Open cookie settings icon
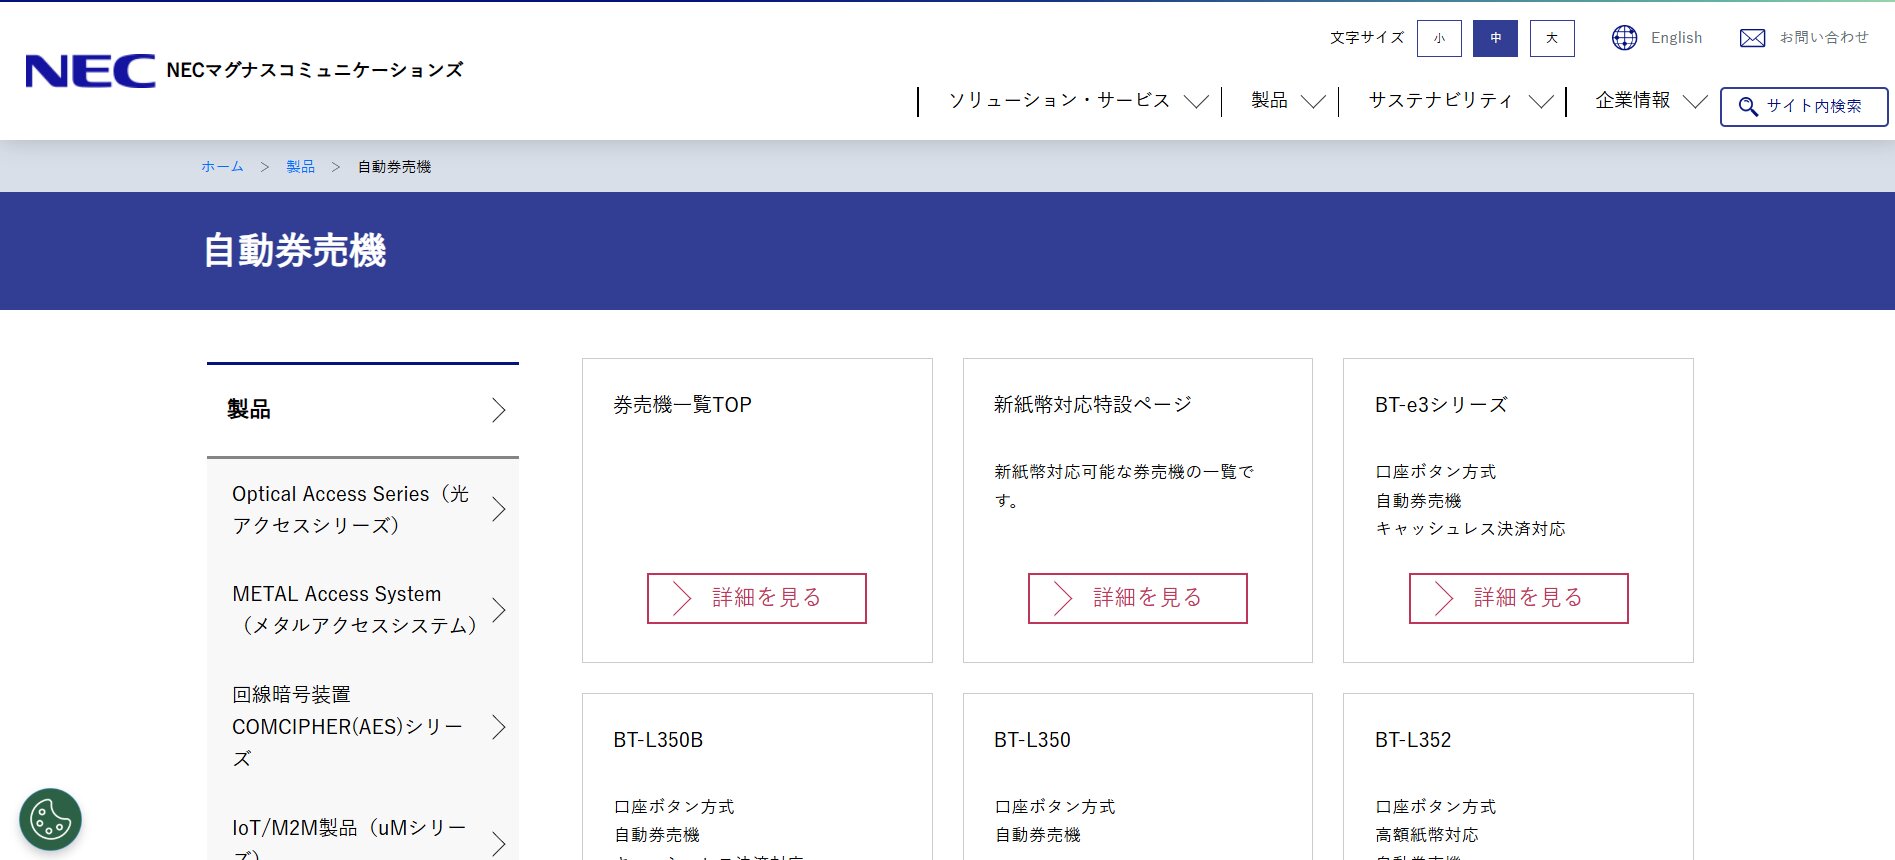Screen dimensions: 1895x860 coord(50,820)
